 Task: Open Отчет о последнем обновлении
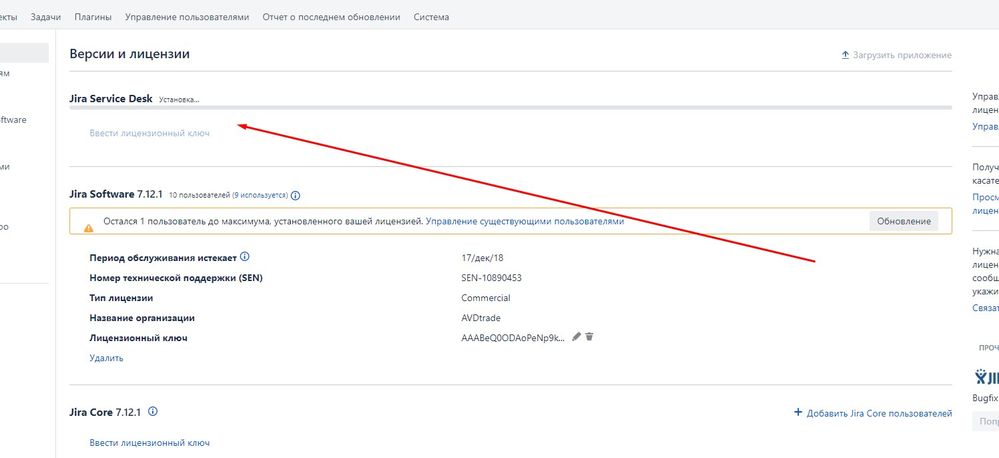click(331, 17)
